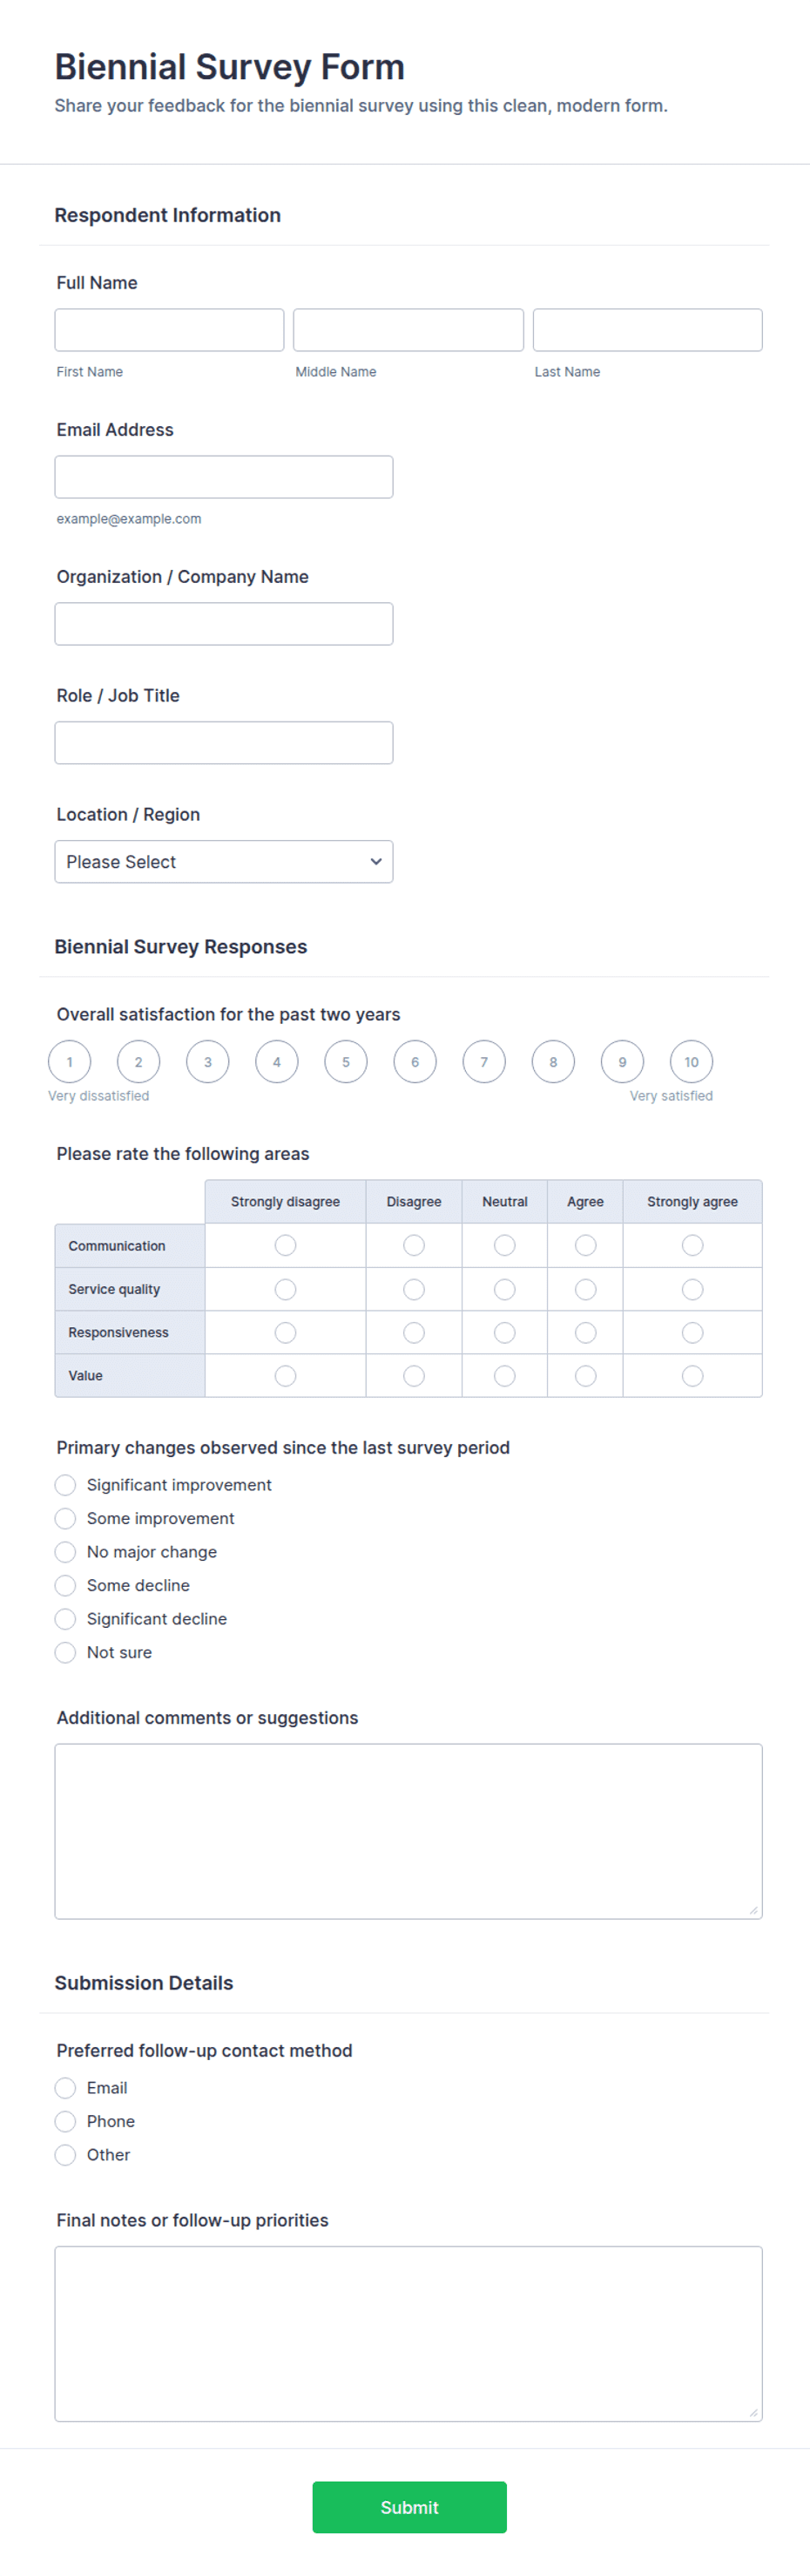This screenshot has width=810, height=2576.
Task: Select Phone as follow-up contact method
Action: tap(65, 2121)
